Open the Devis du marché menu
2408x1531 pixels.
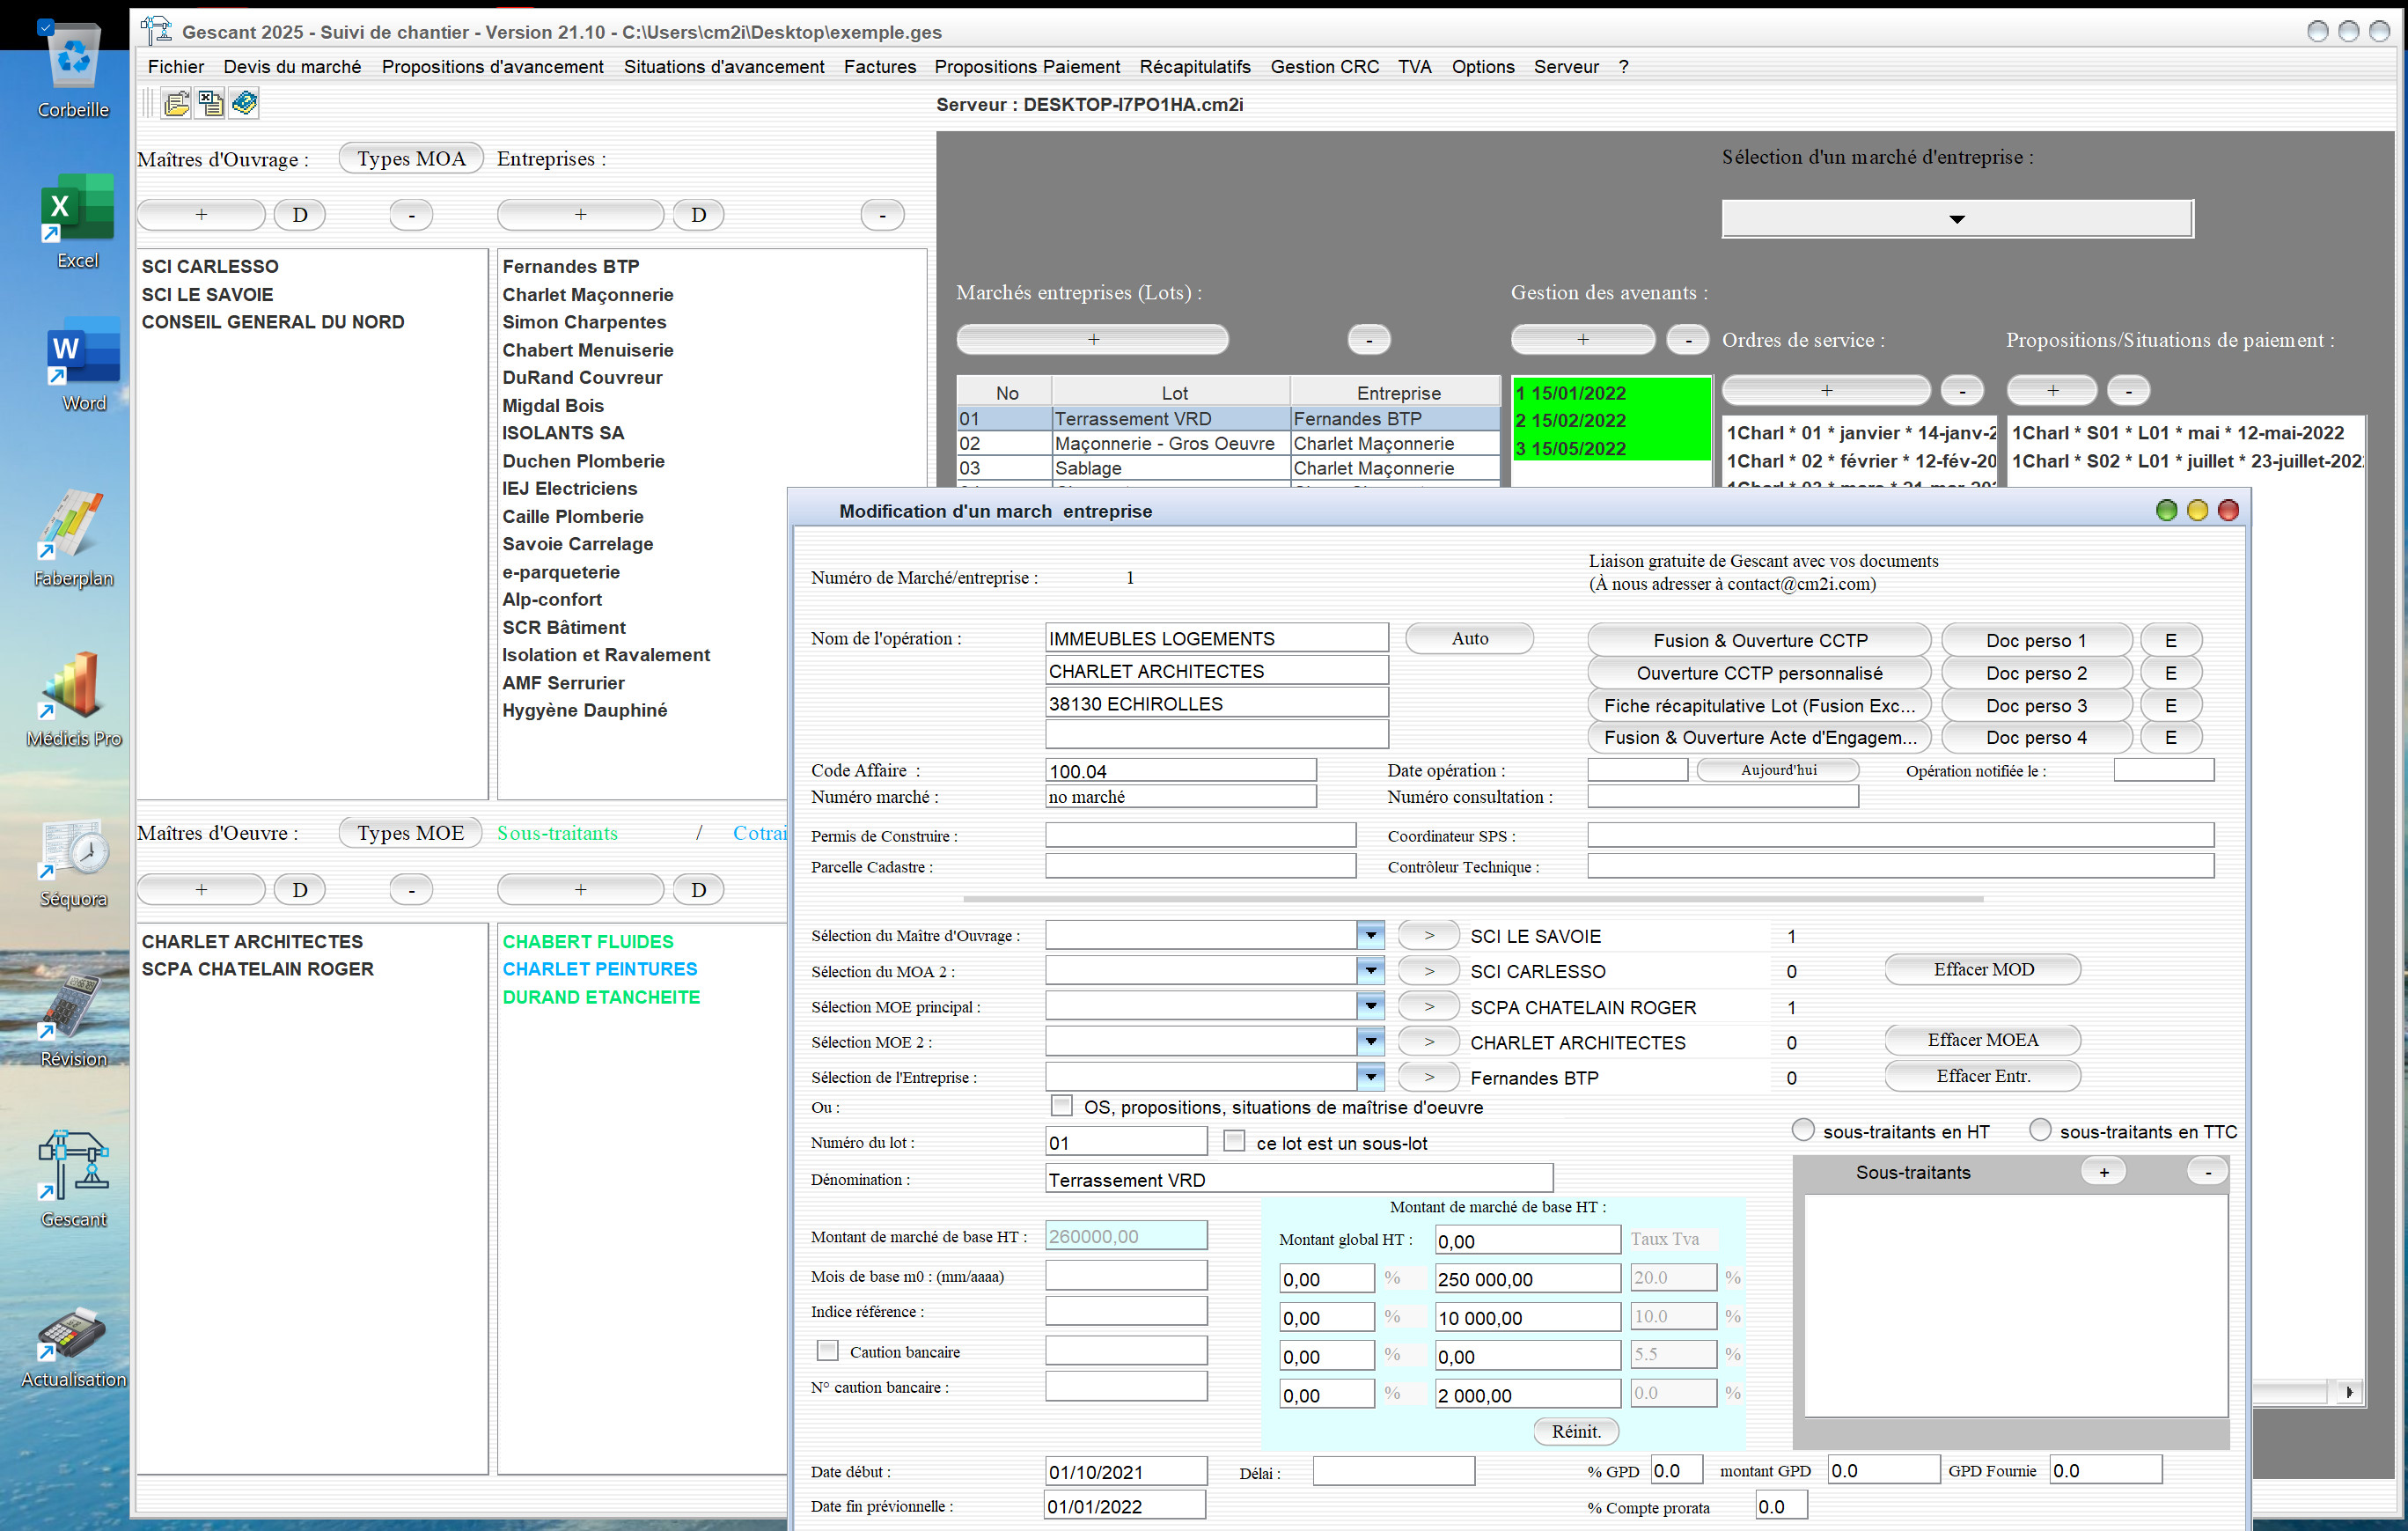[x=292, y=66]
